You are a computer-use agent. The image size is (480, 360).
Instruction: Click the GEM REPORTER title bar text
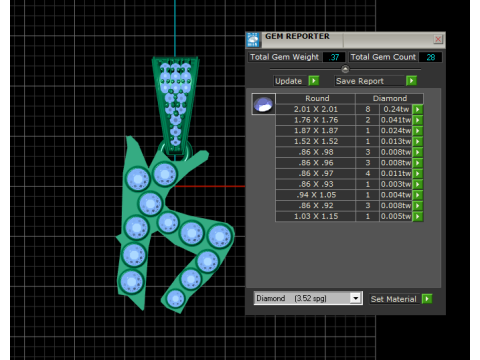297,36
